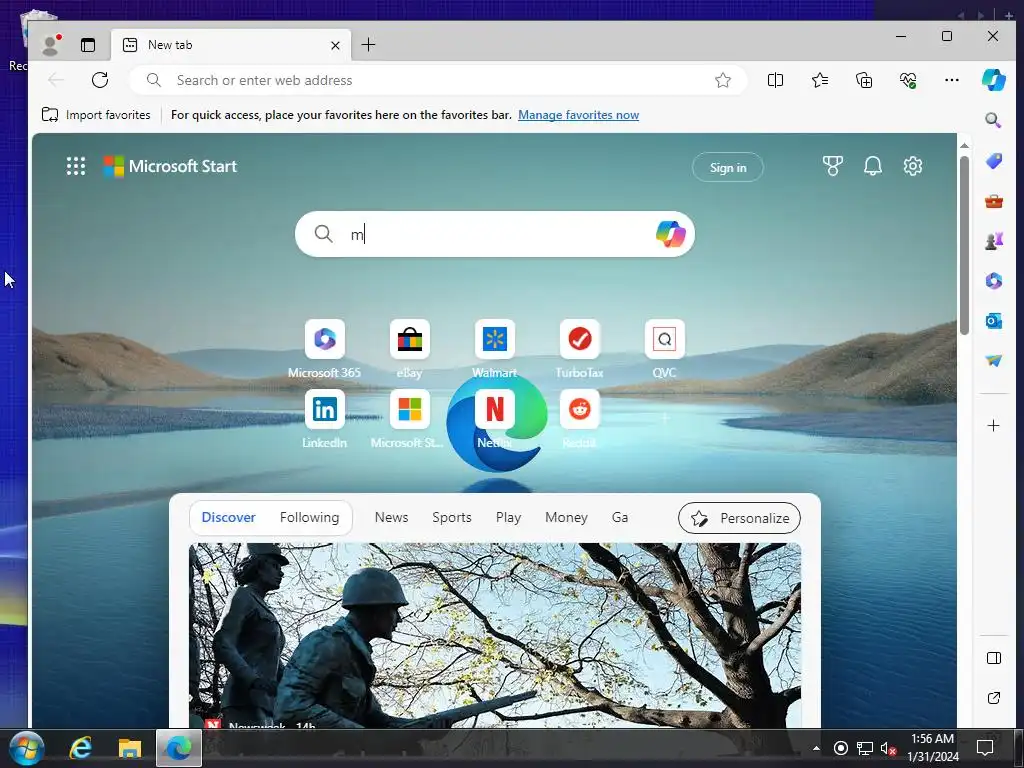The image size is (1024, 768).
Task: Open File Explorer from taskbar
Action: point(129,748)
